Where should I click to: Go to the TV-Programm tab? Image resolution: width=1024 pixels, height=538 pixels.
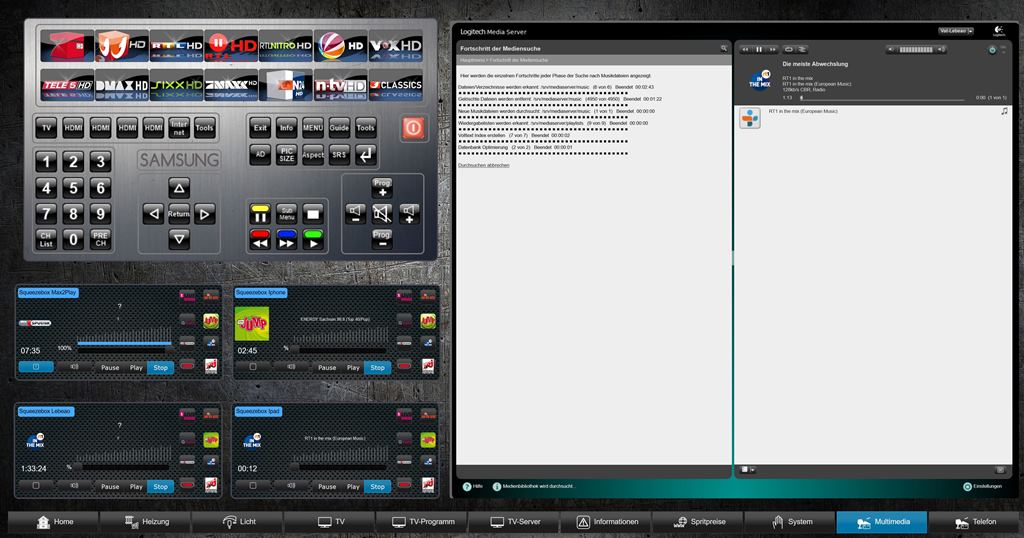pos(423,522)
